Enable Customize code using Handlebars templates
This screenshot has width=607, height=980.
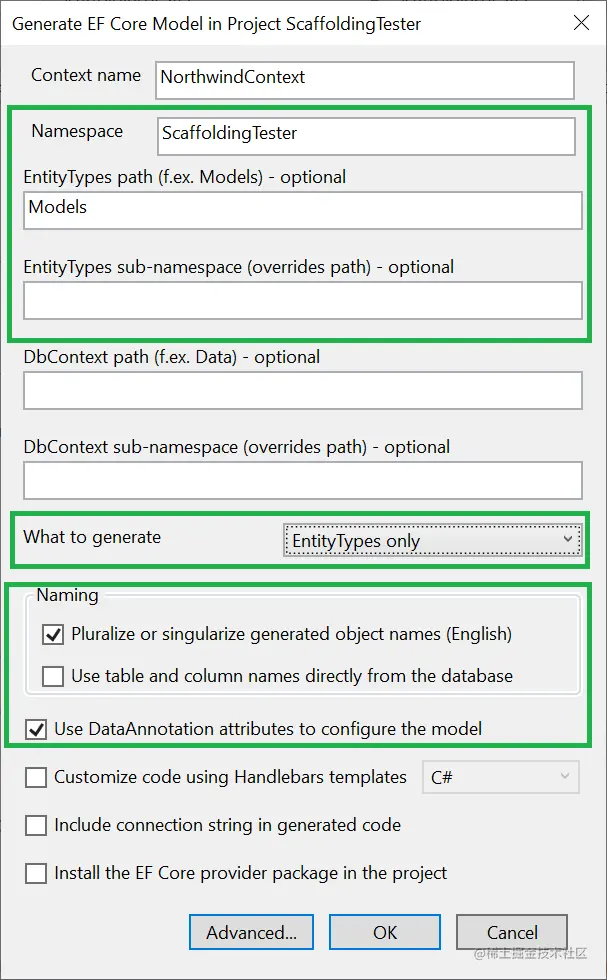(36, 777)
